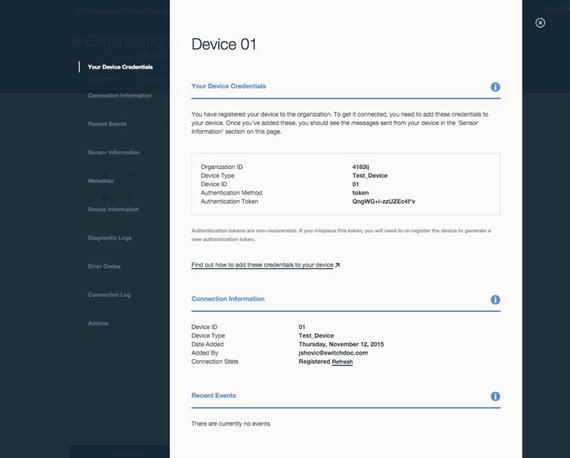
Task: Click non-recoverable authentication tokens warning text
Action: pyautogui.click(x=341, y=235)
